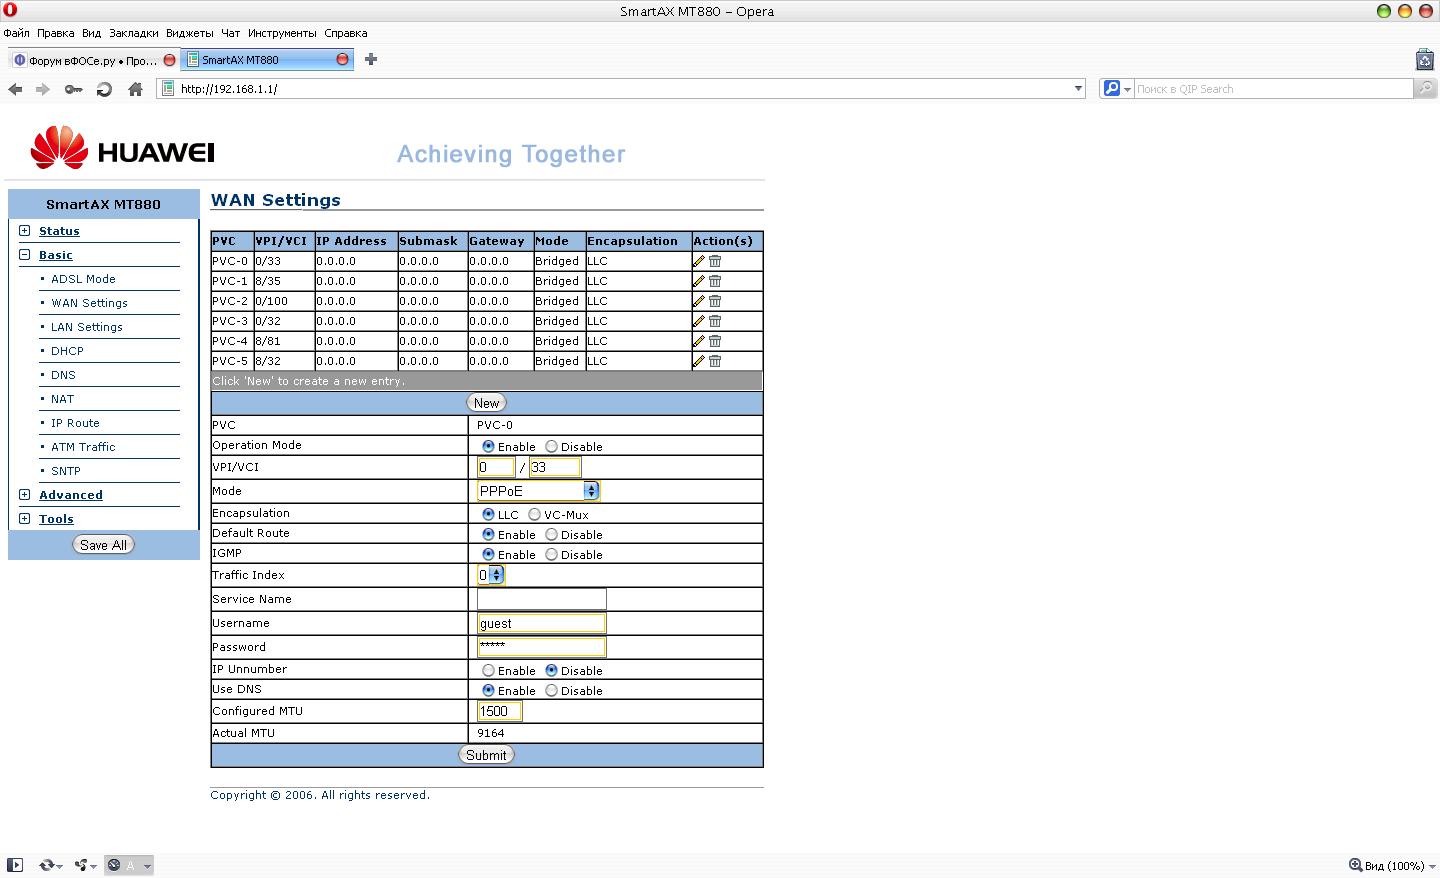
Task: Reload the page with the refresh icon
Action: [104, 89]
